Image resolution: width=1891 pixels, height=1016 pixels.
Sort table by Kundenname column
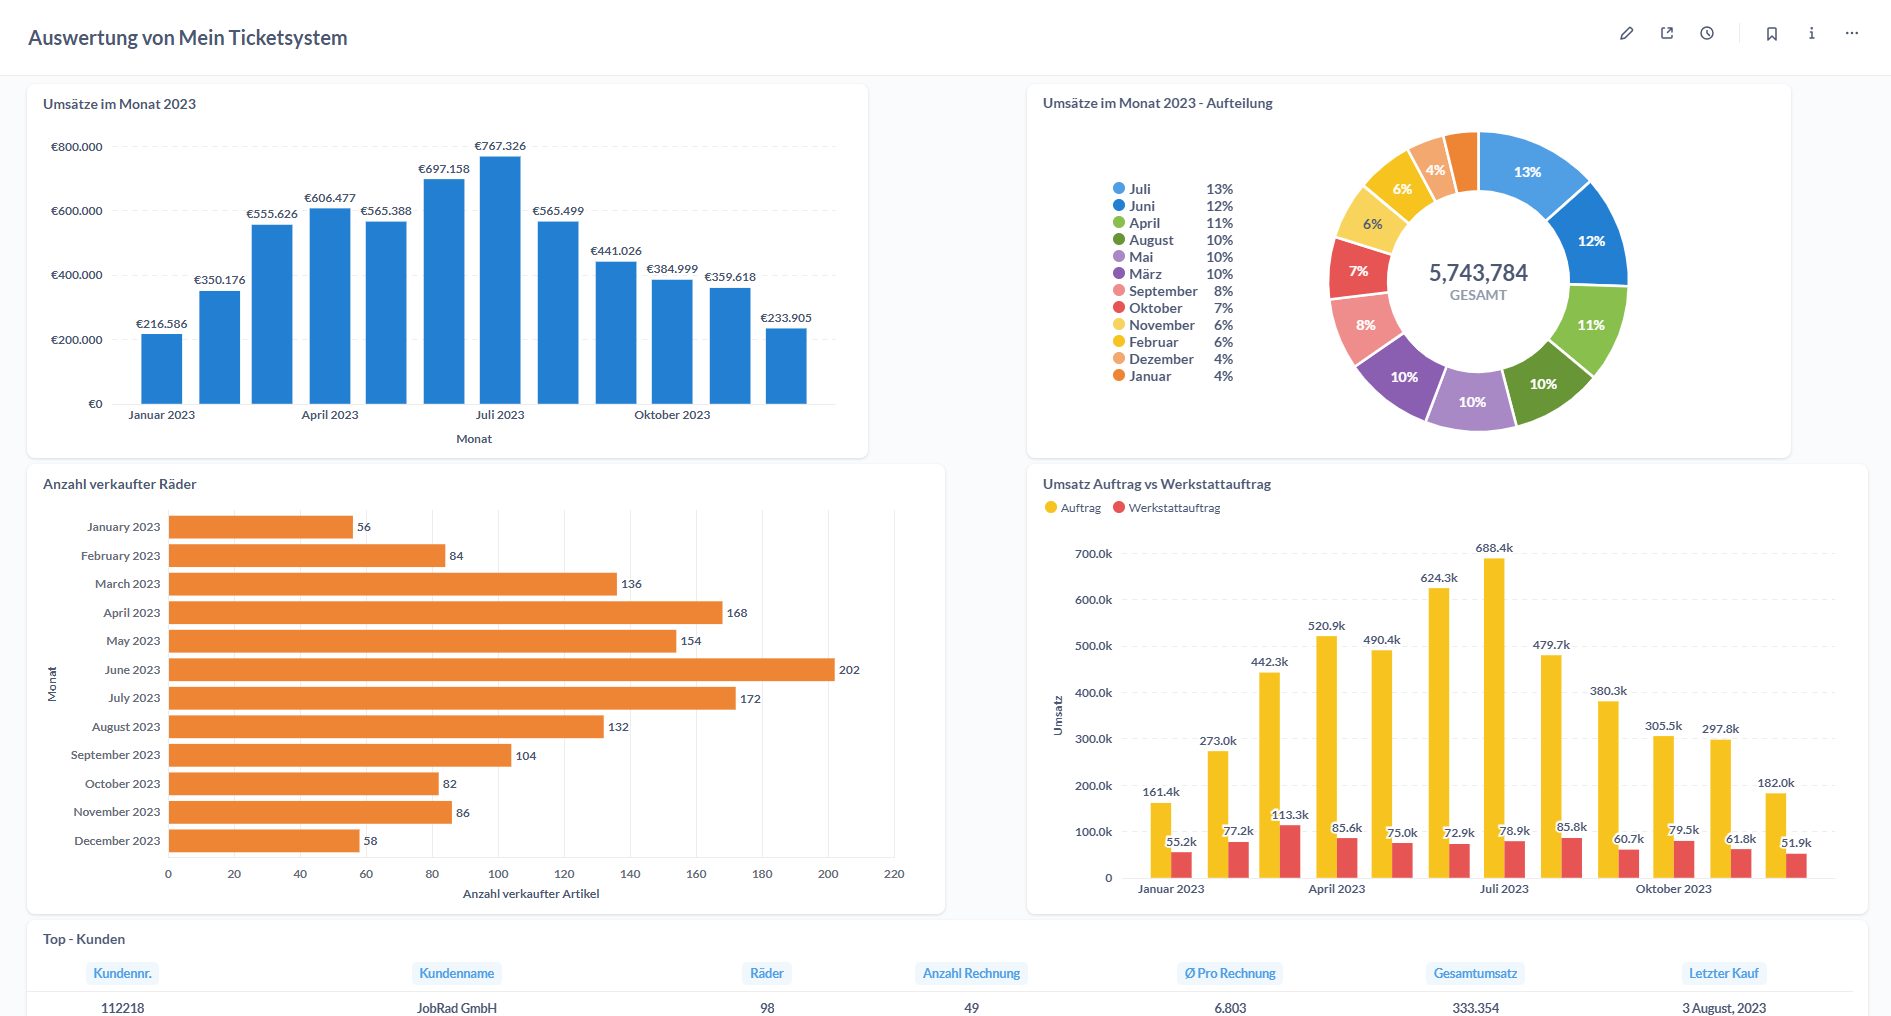[x=456, y=973]
